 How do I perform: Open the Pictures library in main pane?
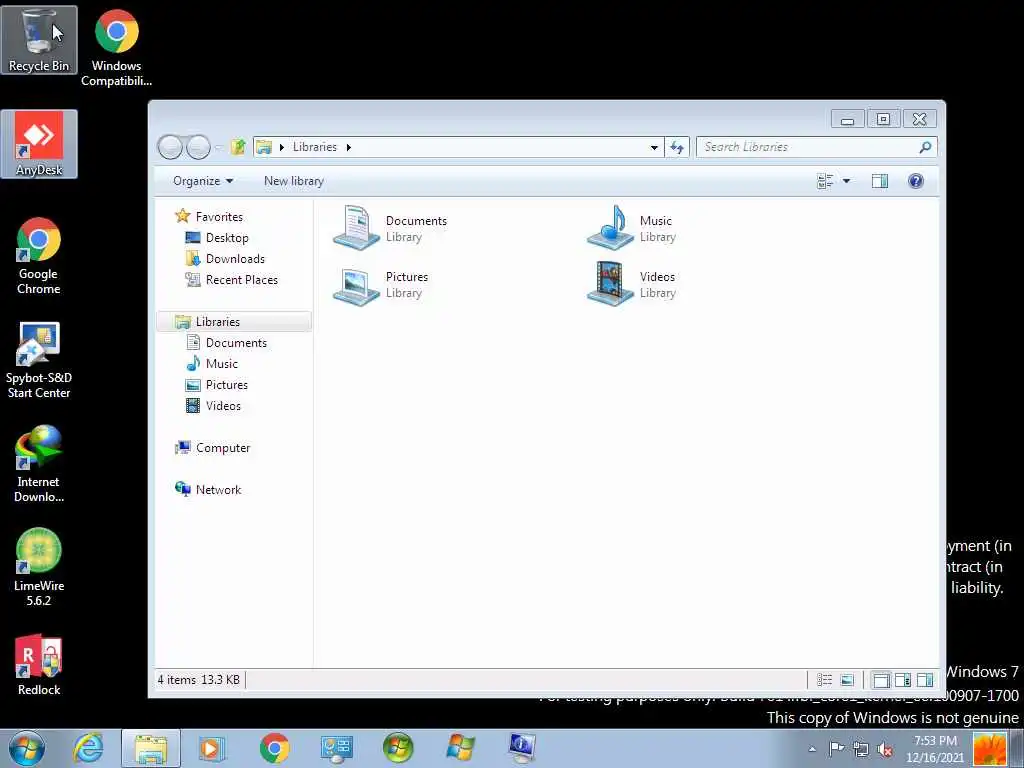[x=381, y=284]
